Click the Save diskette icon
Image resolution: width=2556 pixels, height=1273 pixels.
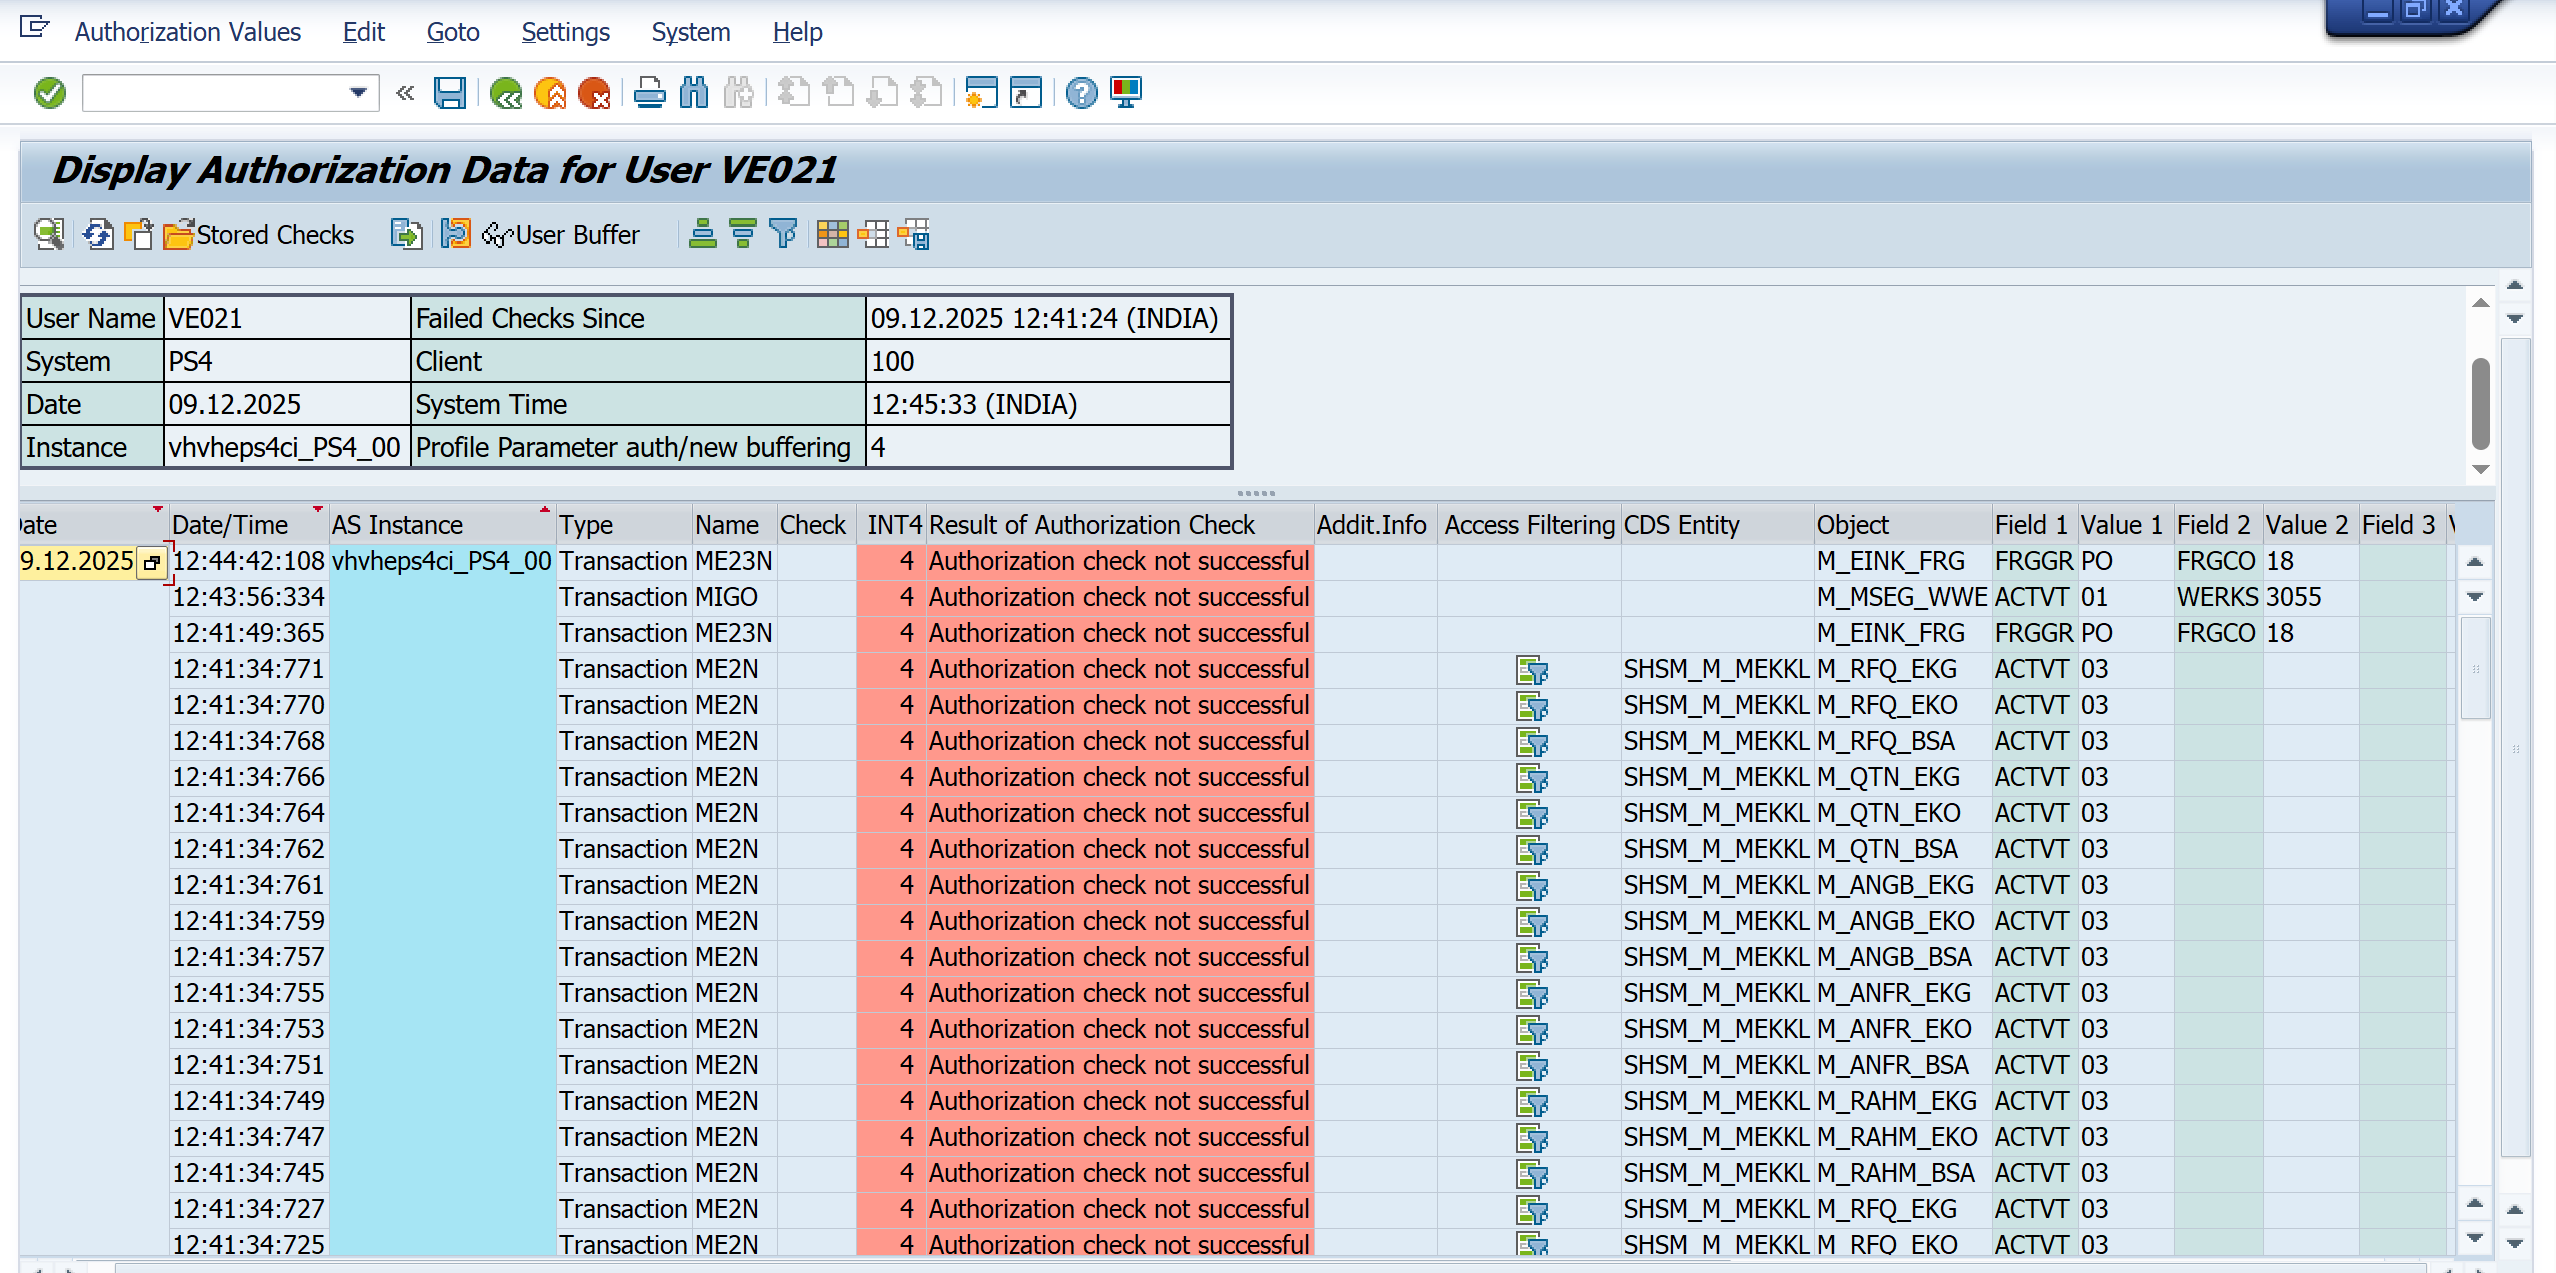pos(449,93)
